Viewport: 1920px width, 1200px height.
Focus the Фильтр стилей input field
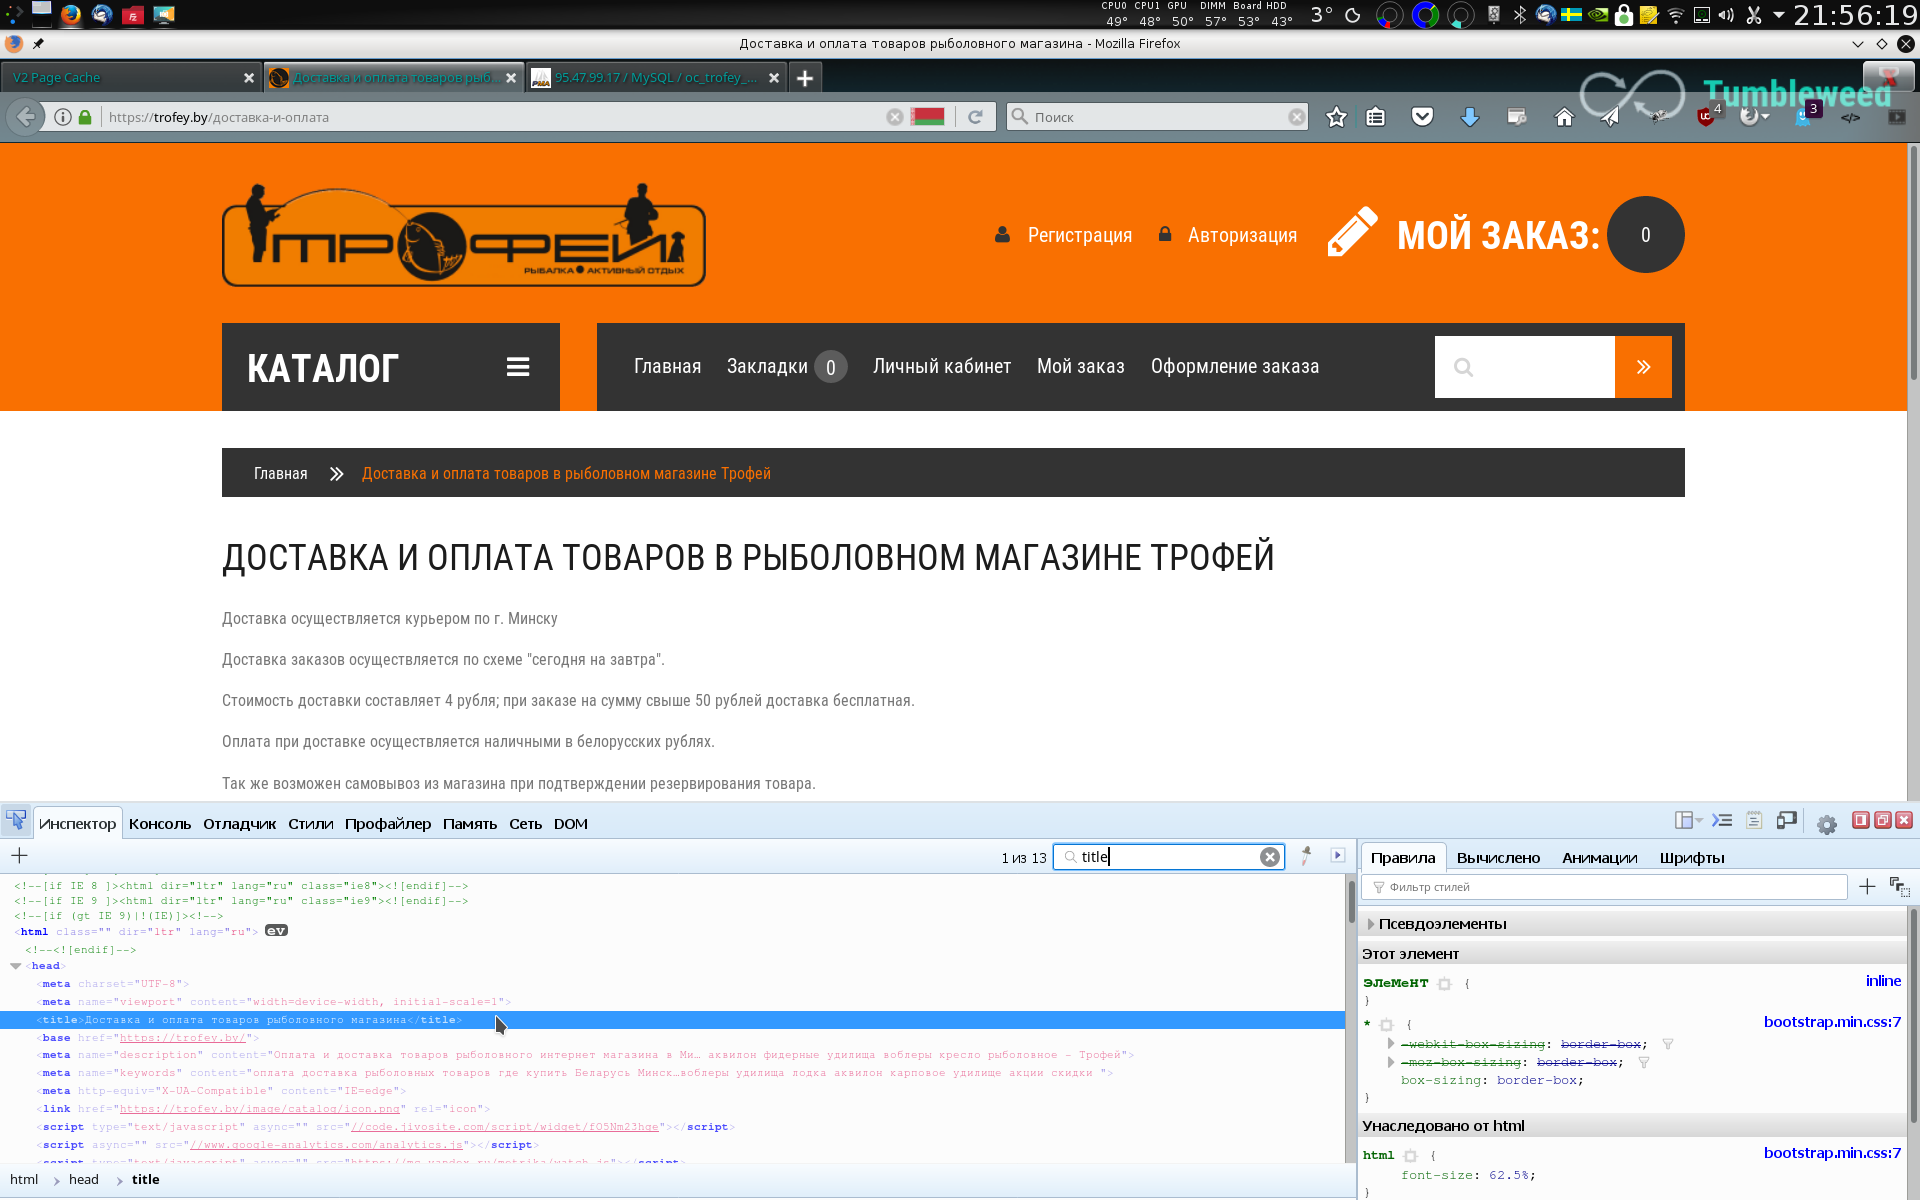(x=1605, y=887)
